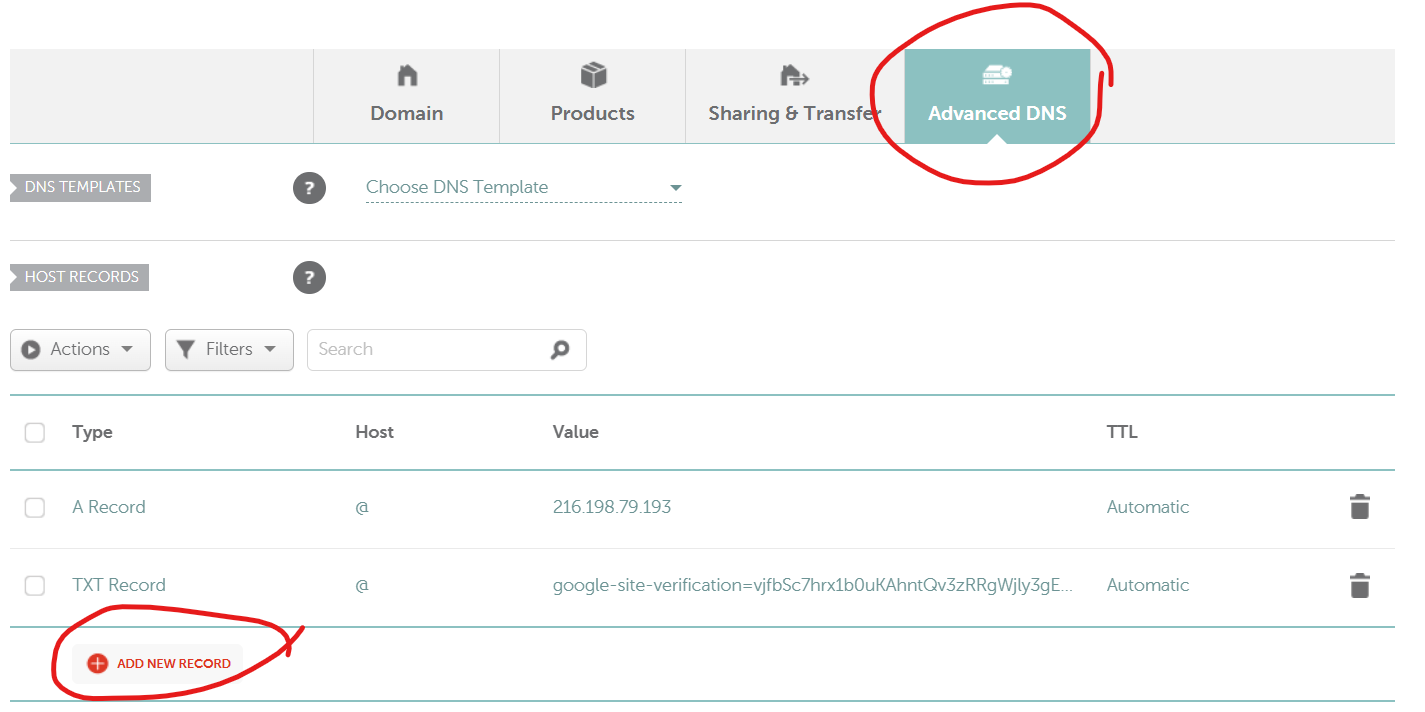Click the @ host of the A Record
The width and height of the screenshot is (1425, 712).
tap(362, 507)
